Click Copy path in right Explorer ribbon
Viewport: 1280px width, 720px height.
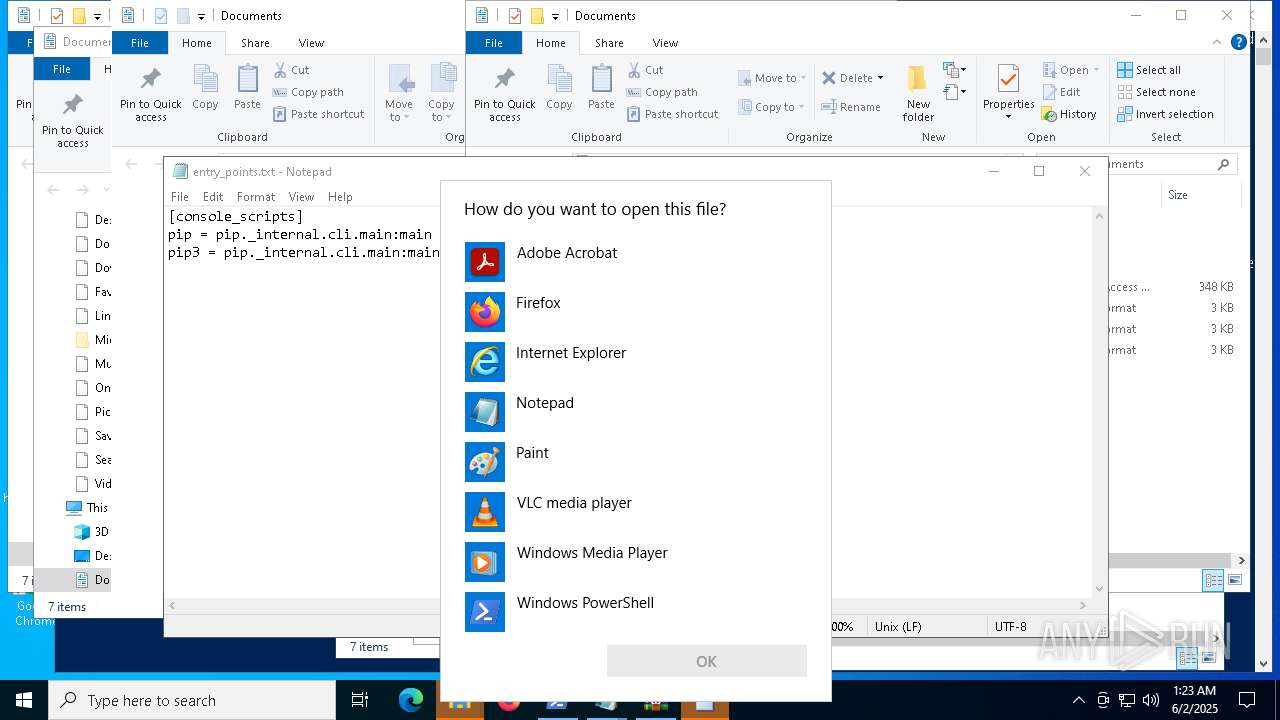click(661, 92)
